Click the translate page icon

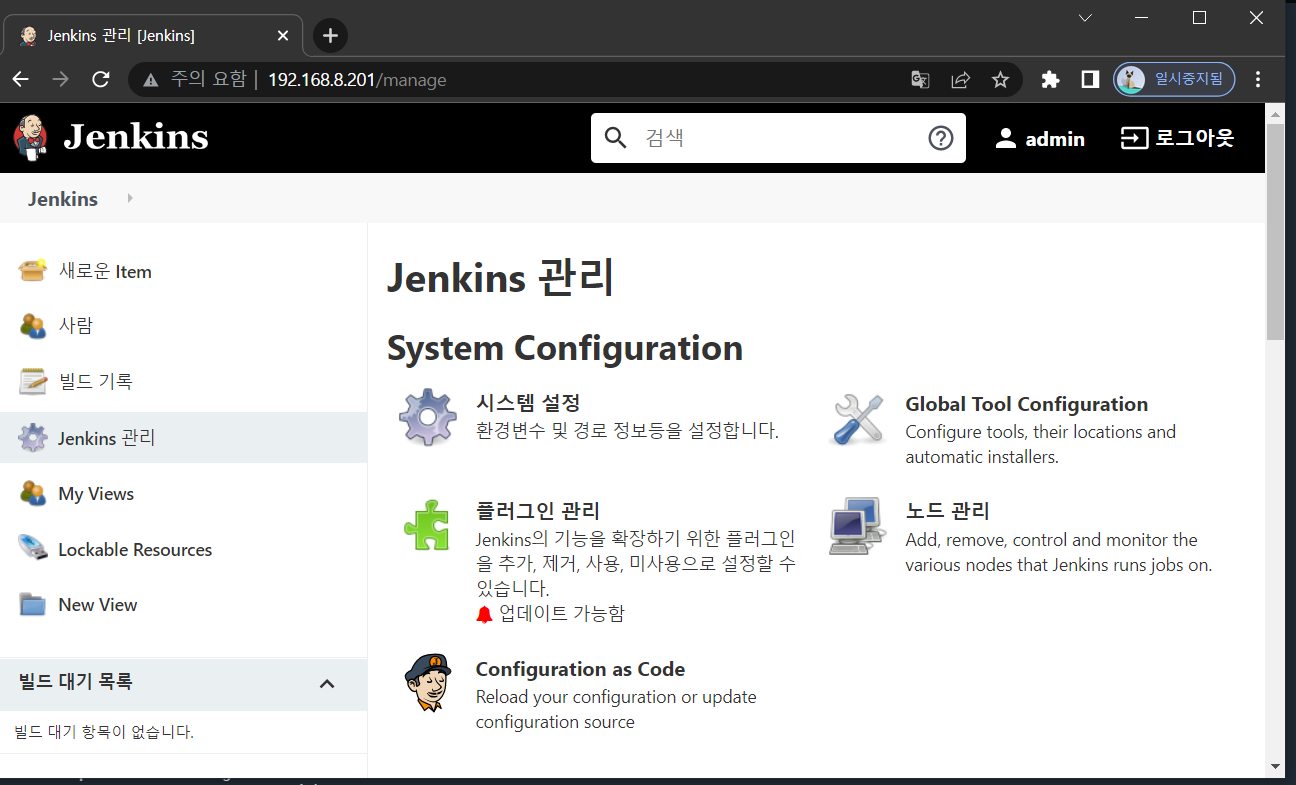click(920, 80)
